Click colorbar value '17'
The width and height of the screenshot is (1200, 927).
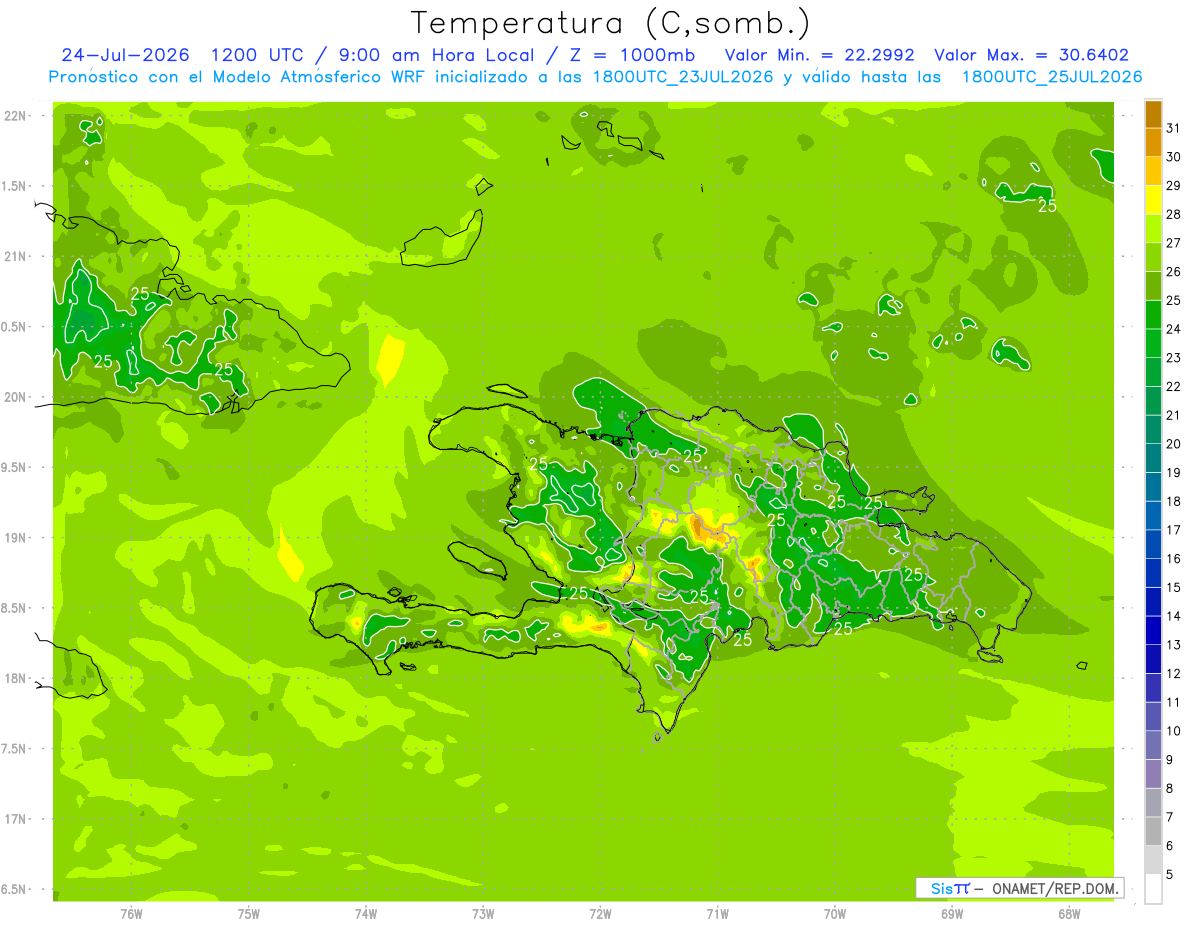(x=1174, y=529)
